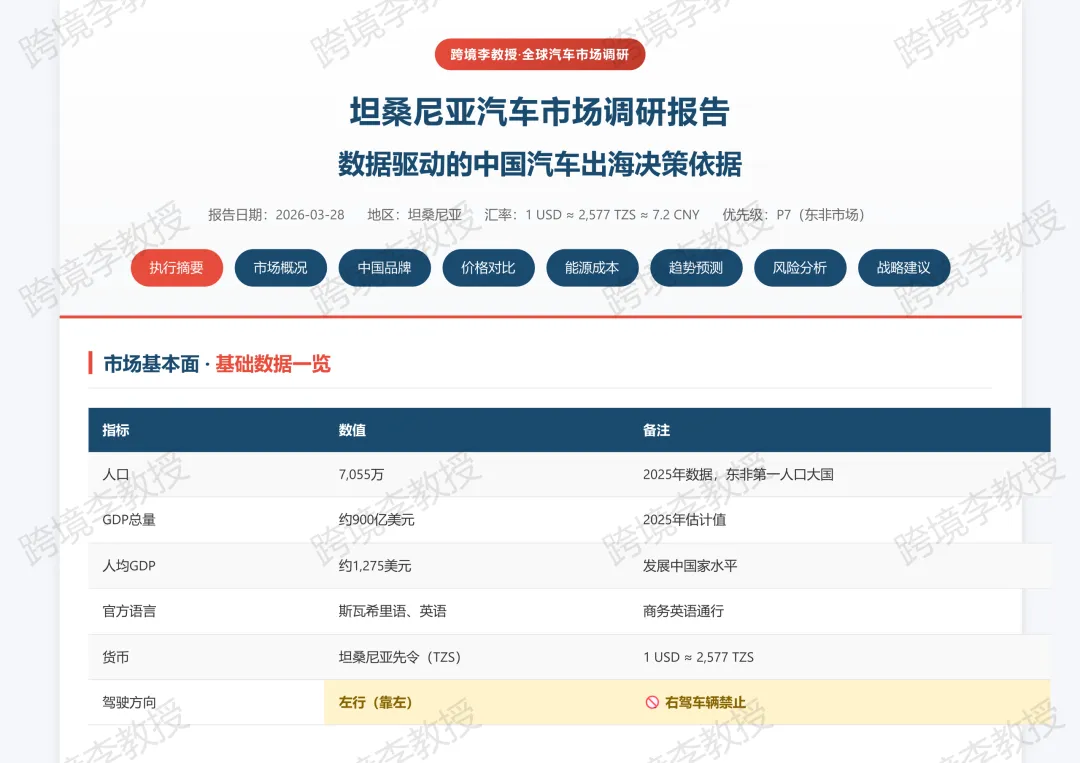Click the report date 2026-03-28
The height and width of the screenshot is (763, 1080).
(x=310, y=215)
